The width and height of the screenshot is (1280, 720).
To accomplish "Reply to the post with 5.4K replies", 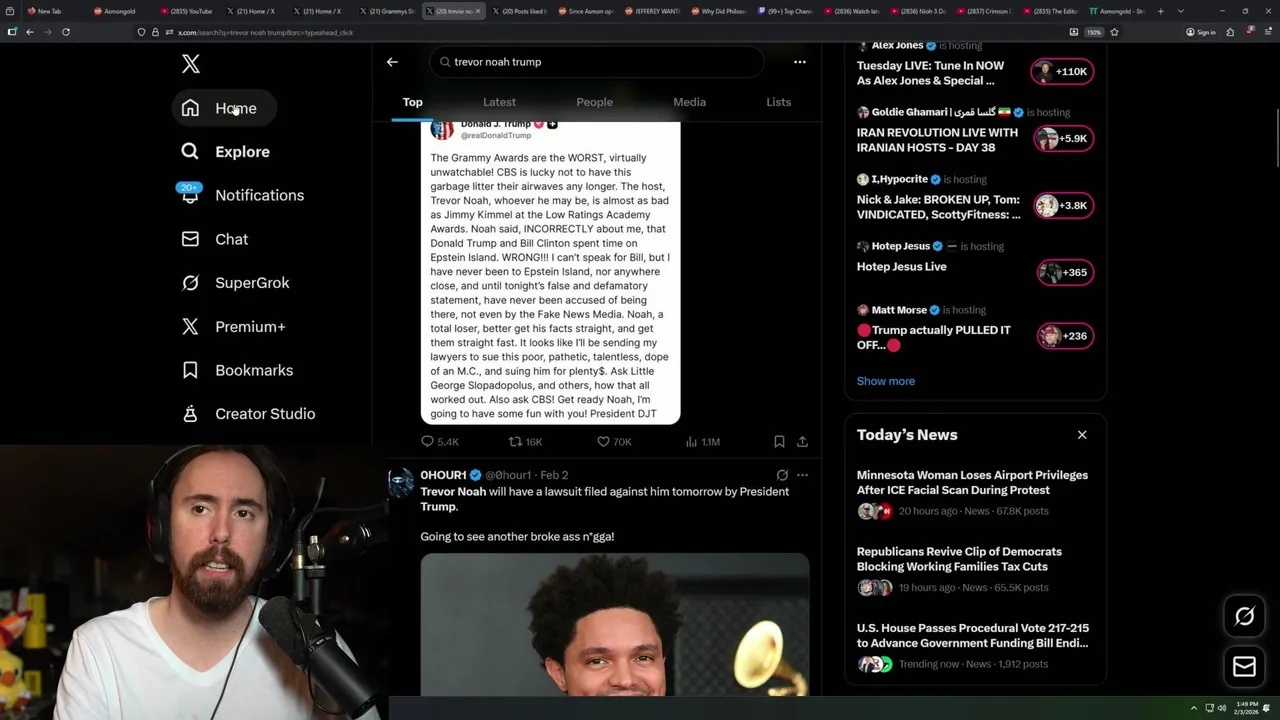I will point(440,442).
